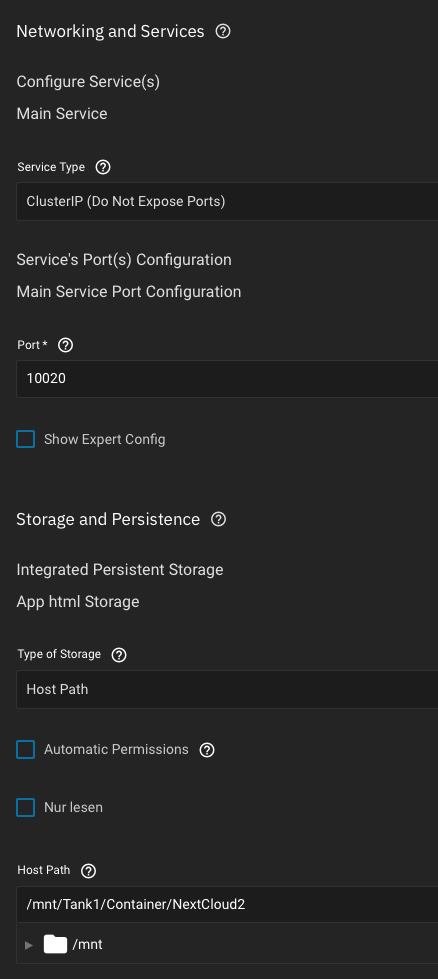Click the Nur lesen label text
Screen dimensions: 438x979
(74, 807)
